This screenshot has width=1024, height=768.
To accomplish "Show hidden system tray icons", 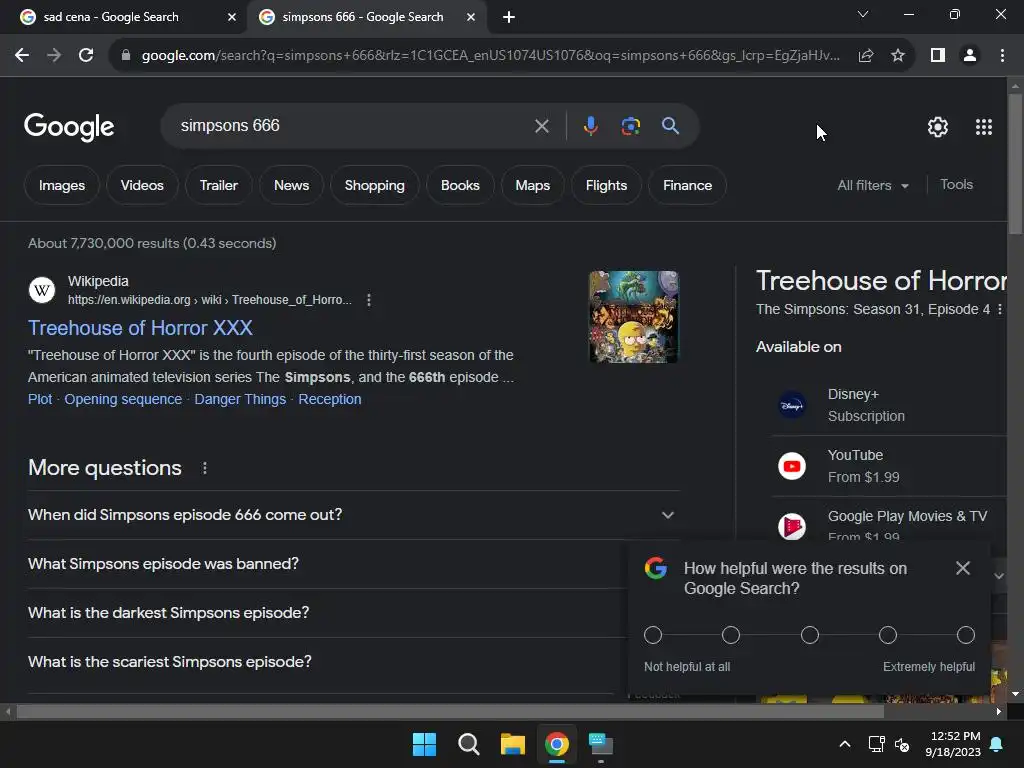I will 844,744.
